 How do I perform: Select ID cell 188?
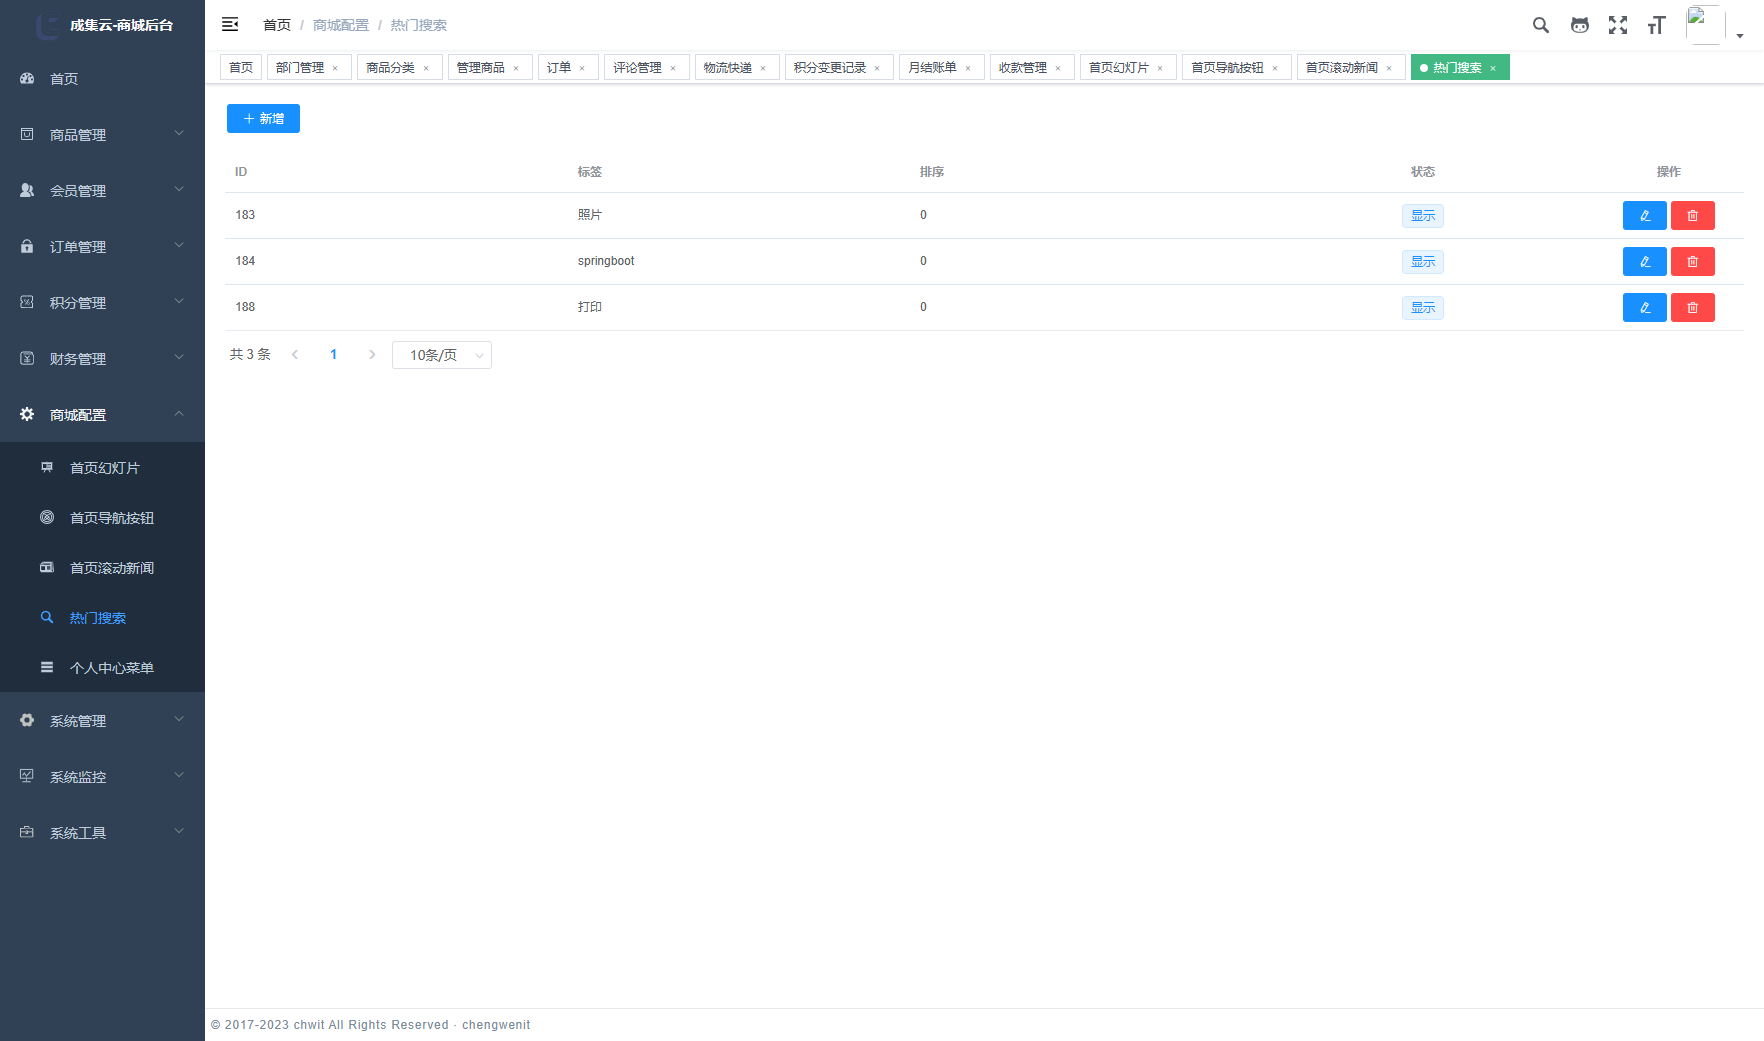[x=245, y=307]
